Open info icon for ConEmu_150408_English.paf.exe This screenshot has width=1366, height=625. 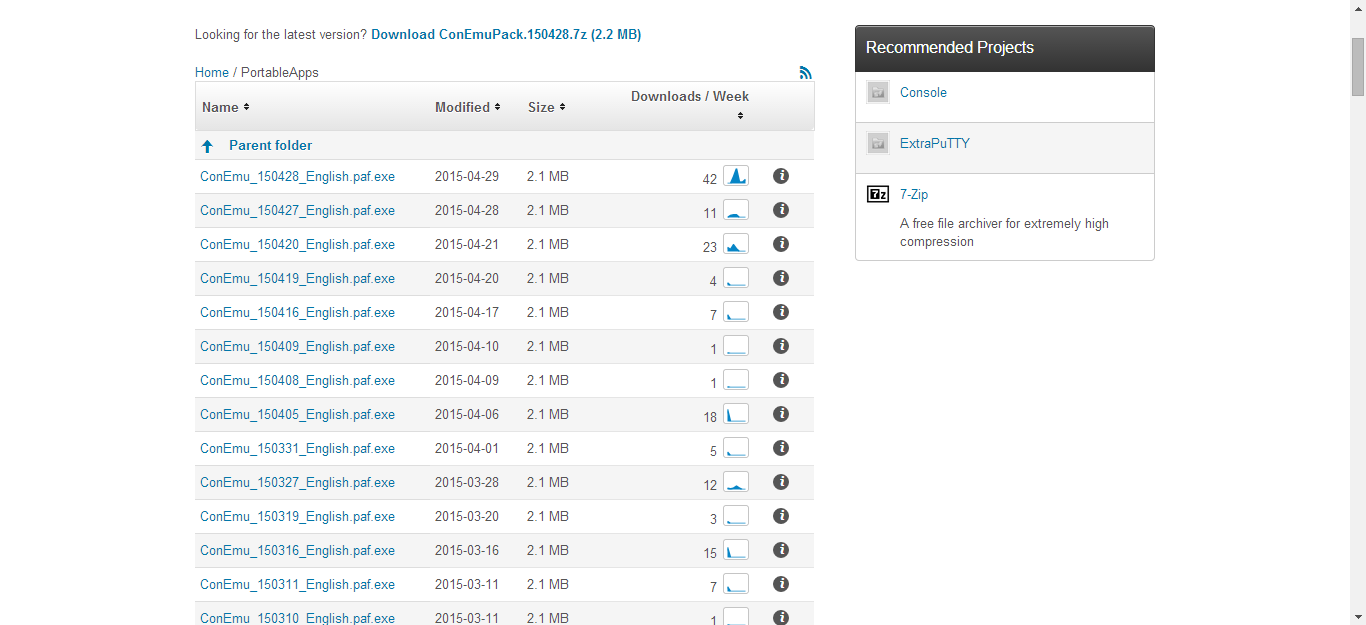point(781,380)
